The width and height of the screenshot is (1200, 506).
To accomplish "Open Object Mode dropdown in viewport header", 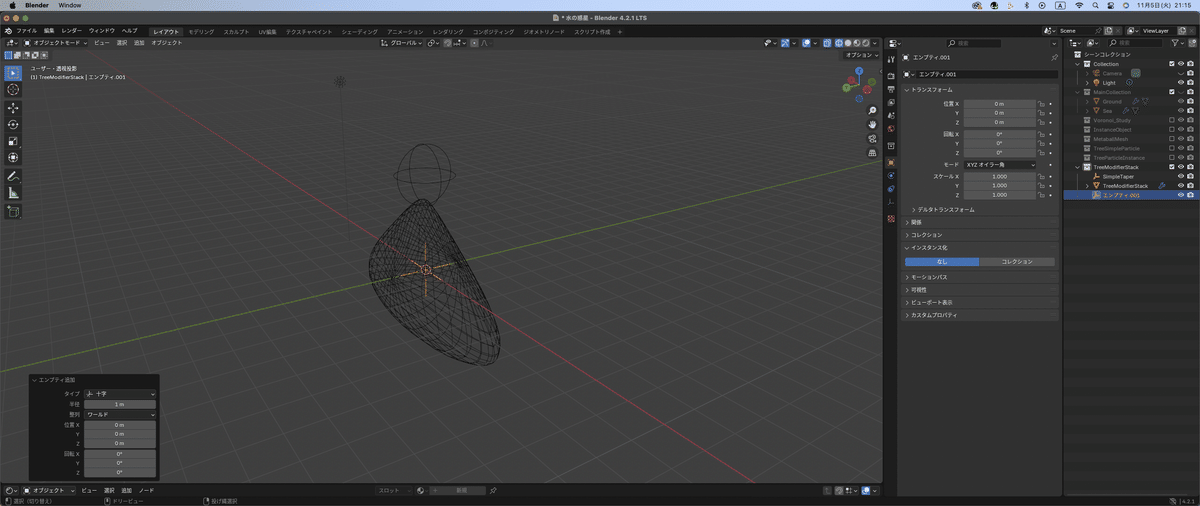I will pos(56,43).
